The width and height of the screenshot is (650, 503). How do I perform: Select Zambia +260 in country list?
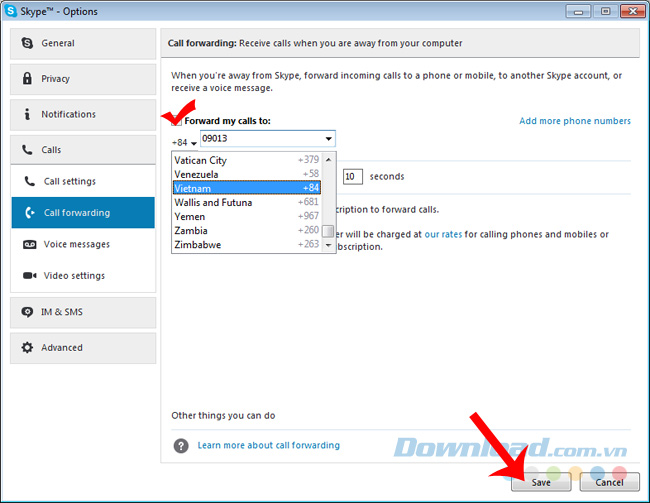click(247, 231)
